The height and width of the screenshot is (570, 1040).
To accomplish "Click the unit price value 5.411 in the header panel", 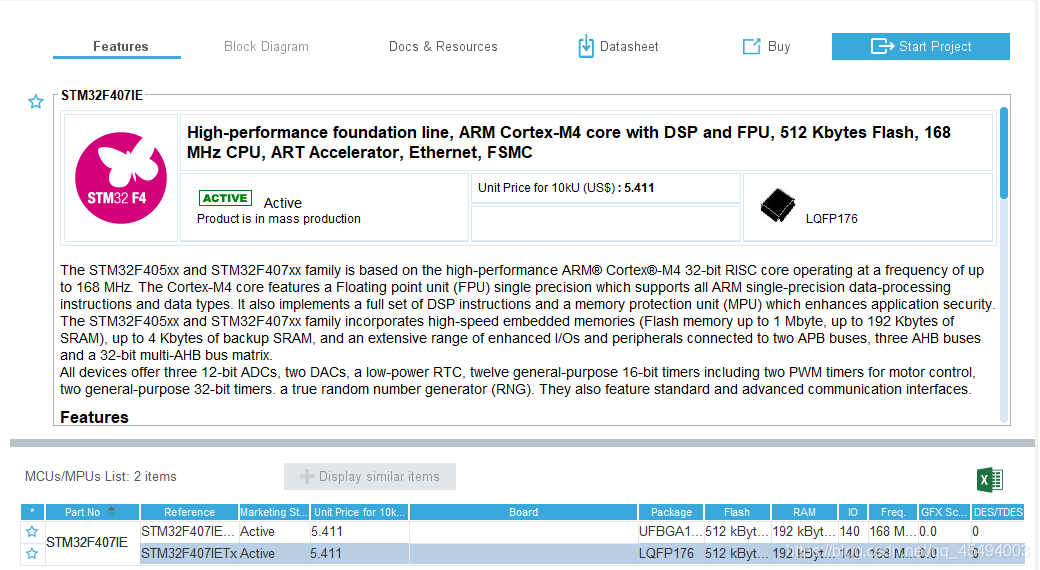I will pos(639,188).
